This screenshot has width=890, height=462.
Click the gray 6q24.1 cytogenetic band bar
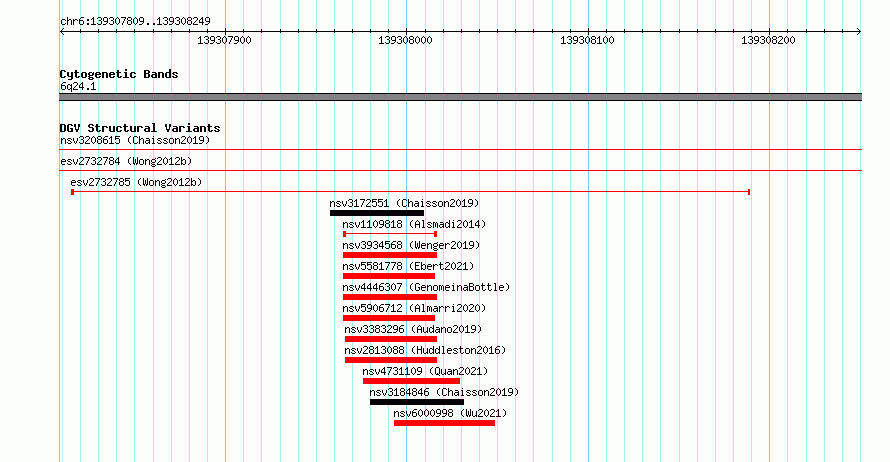click(460, 97)
